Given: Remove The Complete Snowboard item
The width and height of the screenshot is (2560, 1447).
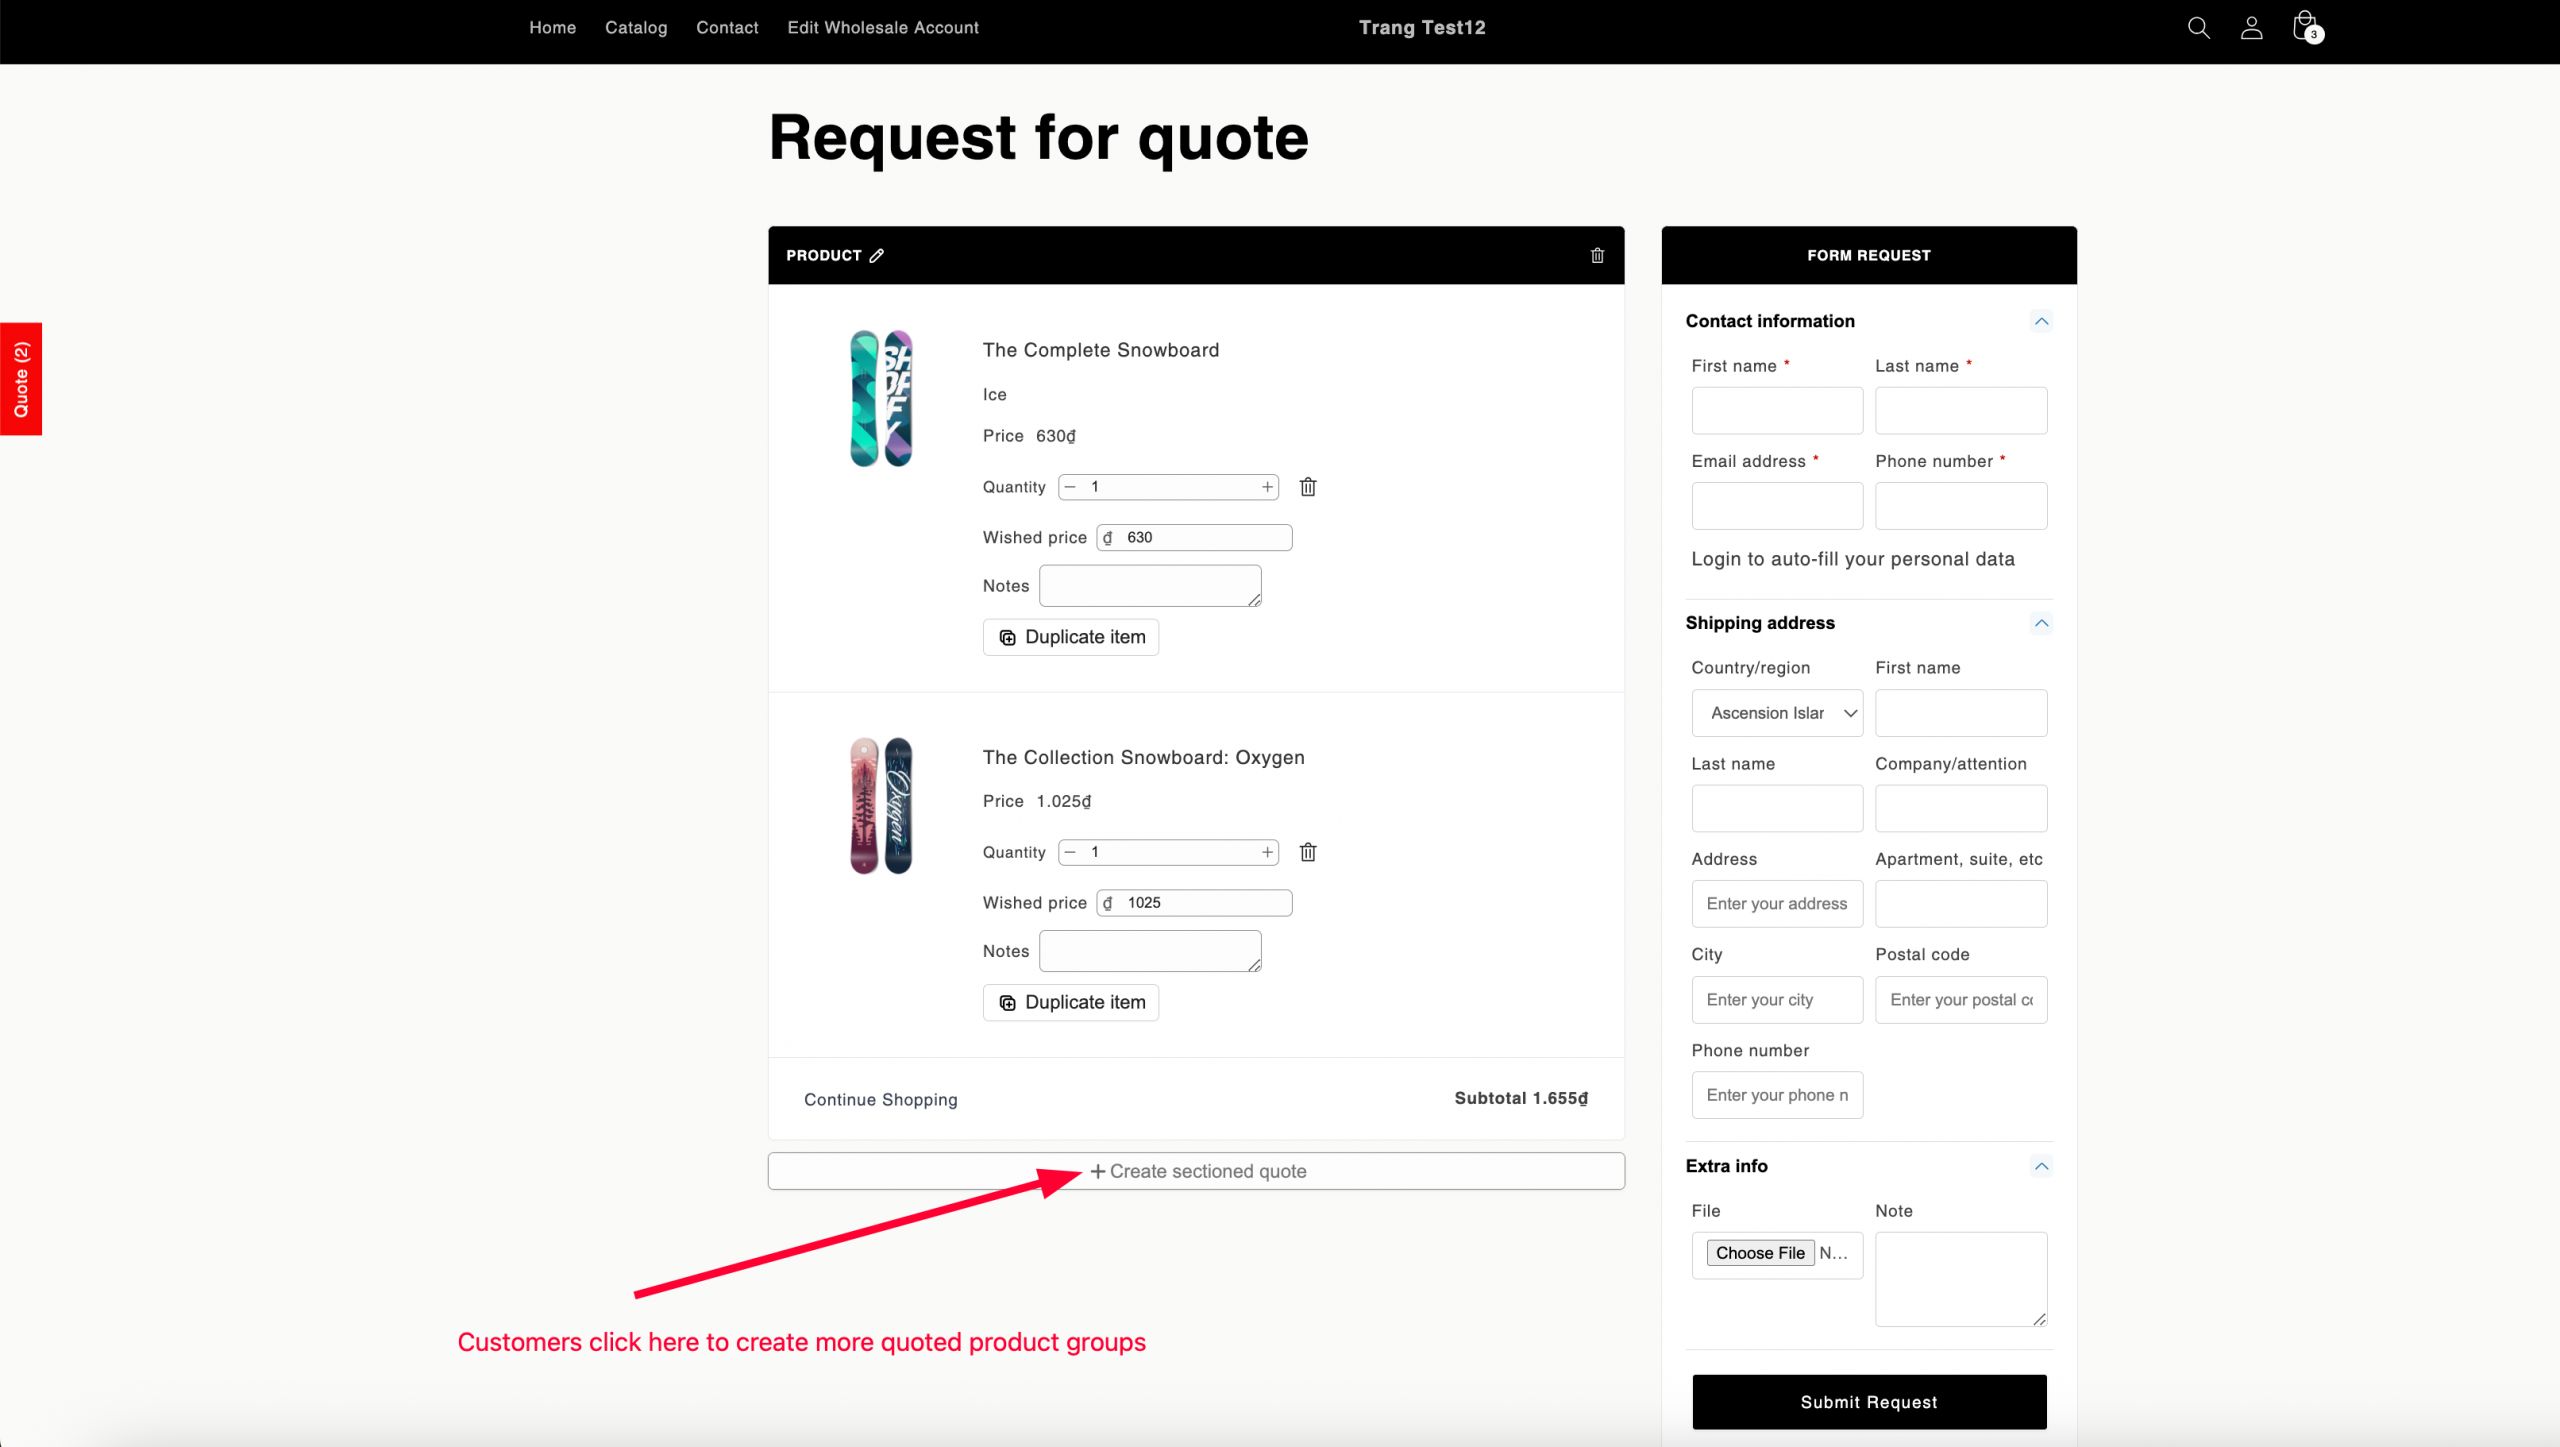Looking at the screenshot, I should tap(1308, 487).
